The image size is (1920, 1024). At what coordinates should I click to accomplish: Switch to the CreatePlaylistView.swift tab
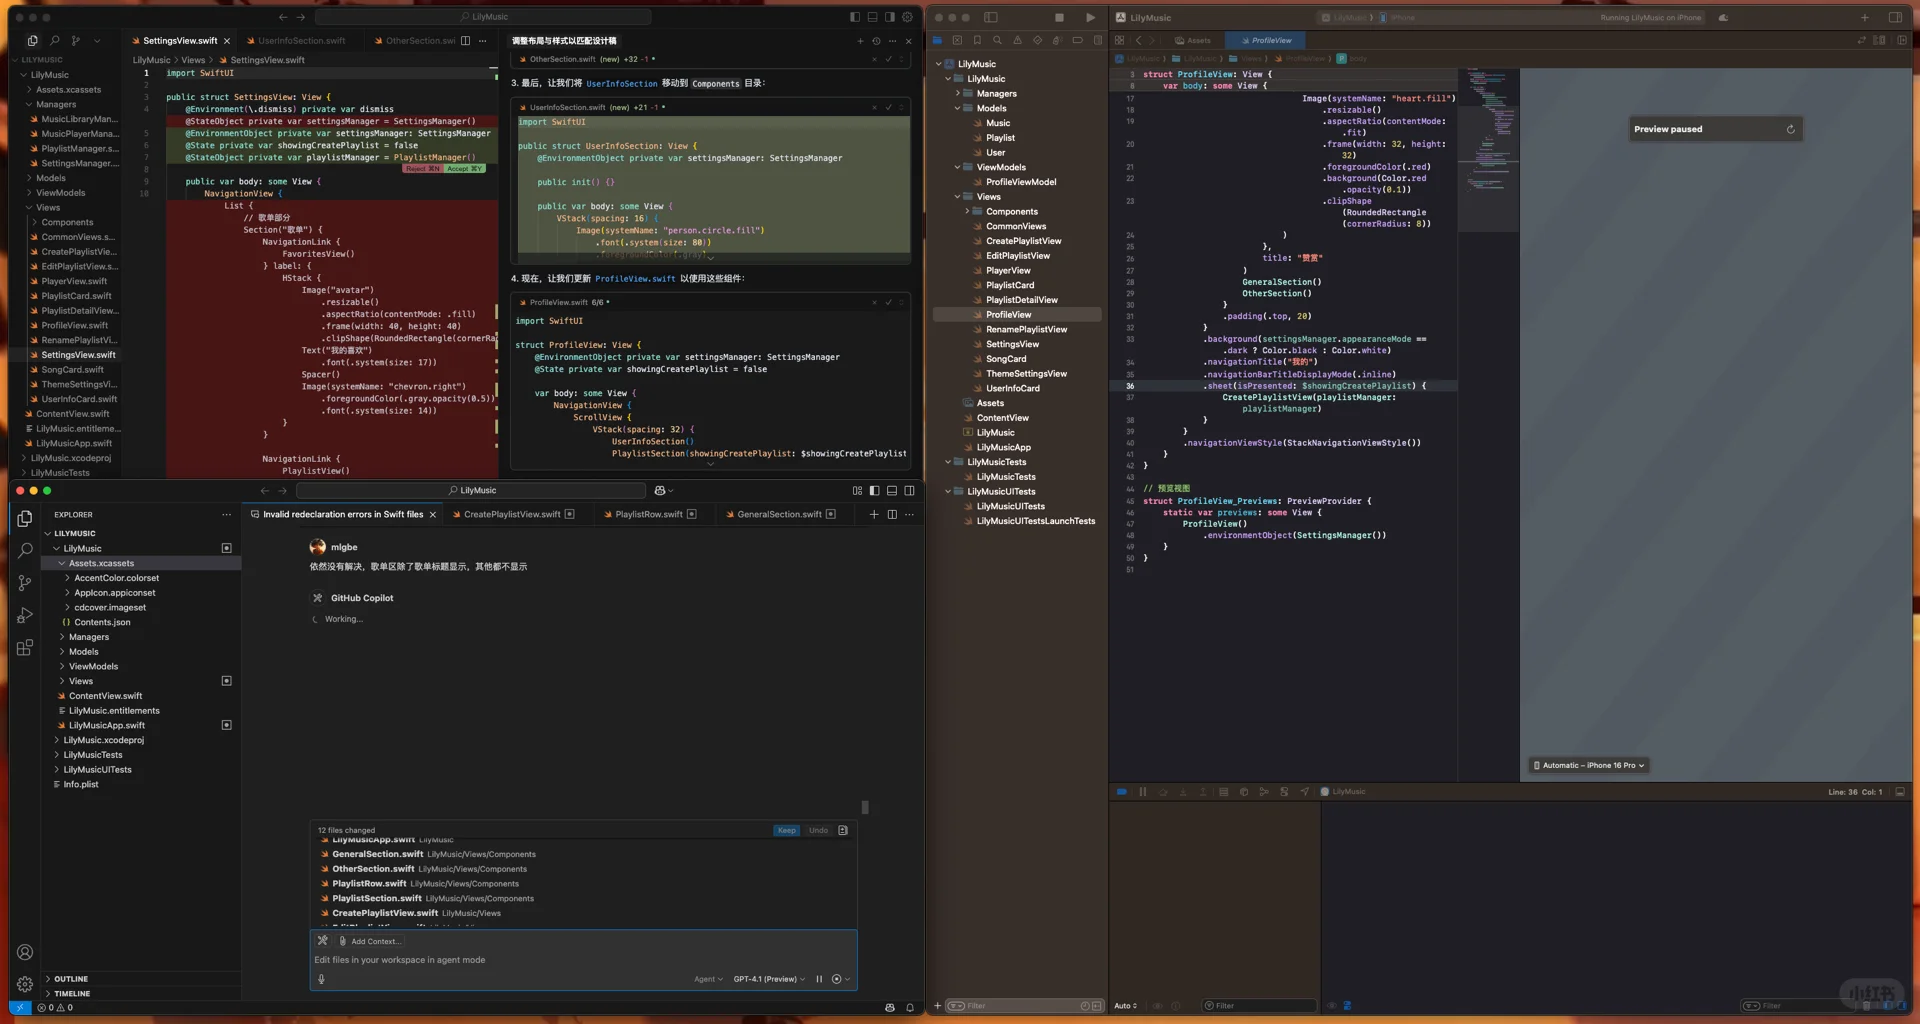[x=511, y=514]
